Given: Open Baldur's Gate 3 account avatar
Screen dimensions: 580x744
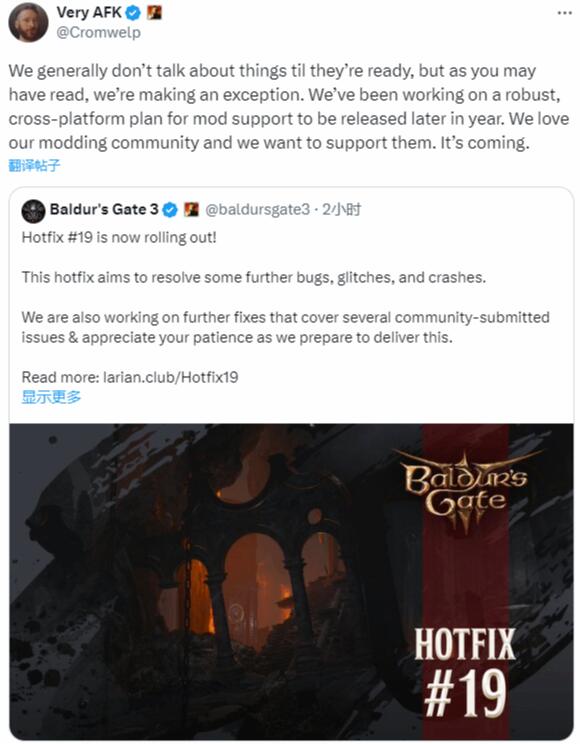Looking at the screenshot, I should tap(33, 211).
